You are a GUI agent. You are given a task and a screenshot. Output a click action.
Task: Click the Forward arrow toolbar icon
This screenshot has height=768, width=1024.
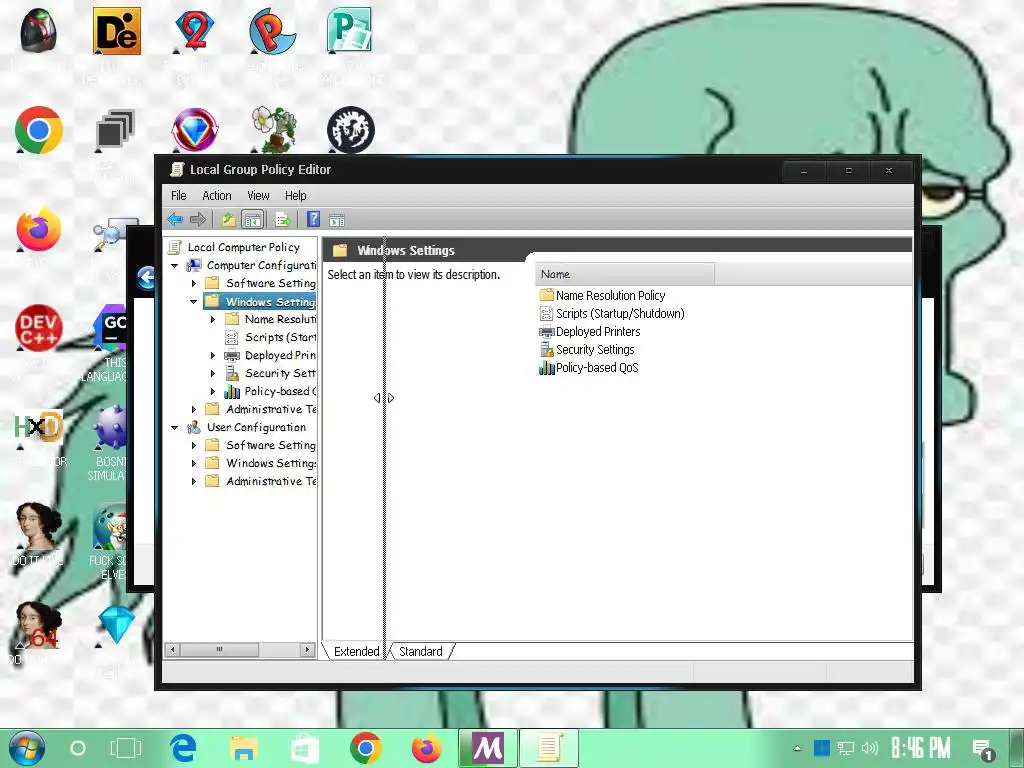click(x=198, y=219)
